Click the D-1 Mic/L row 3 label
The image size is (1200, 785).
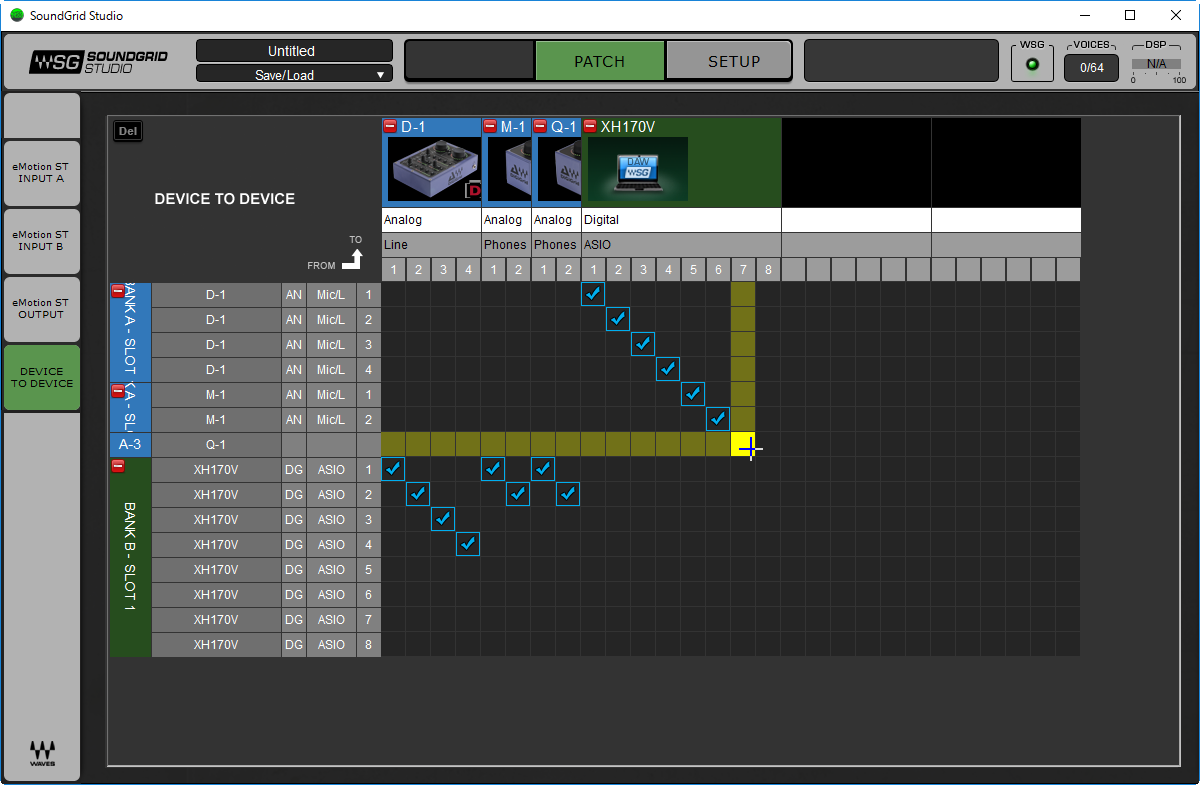click(331, 344)
